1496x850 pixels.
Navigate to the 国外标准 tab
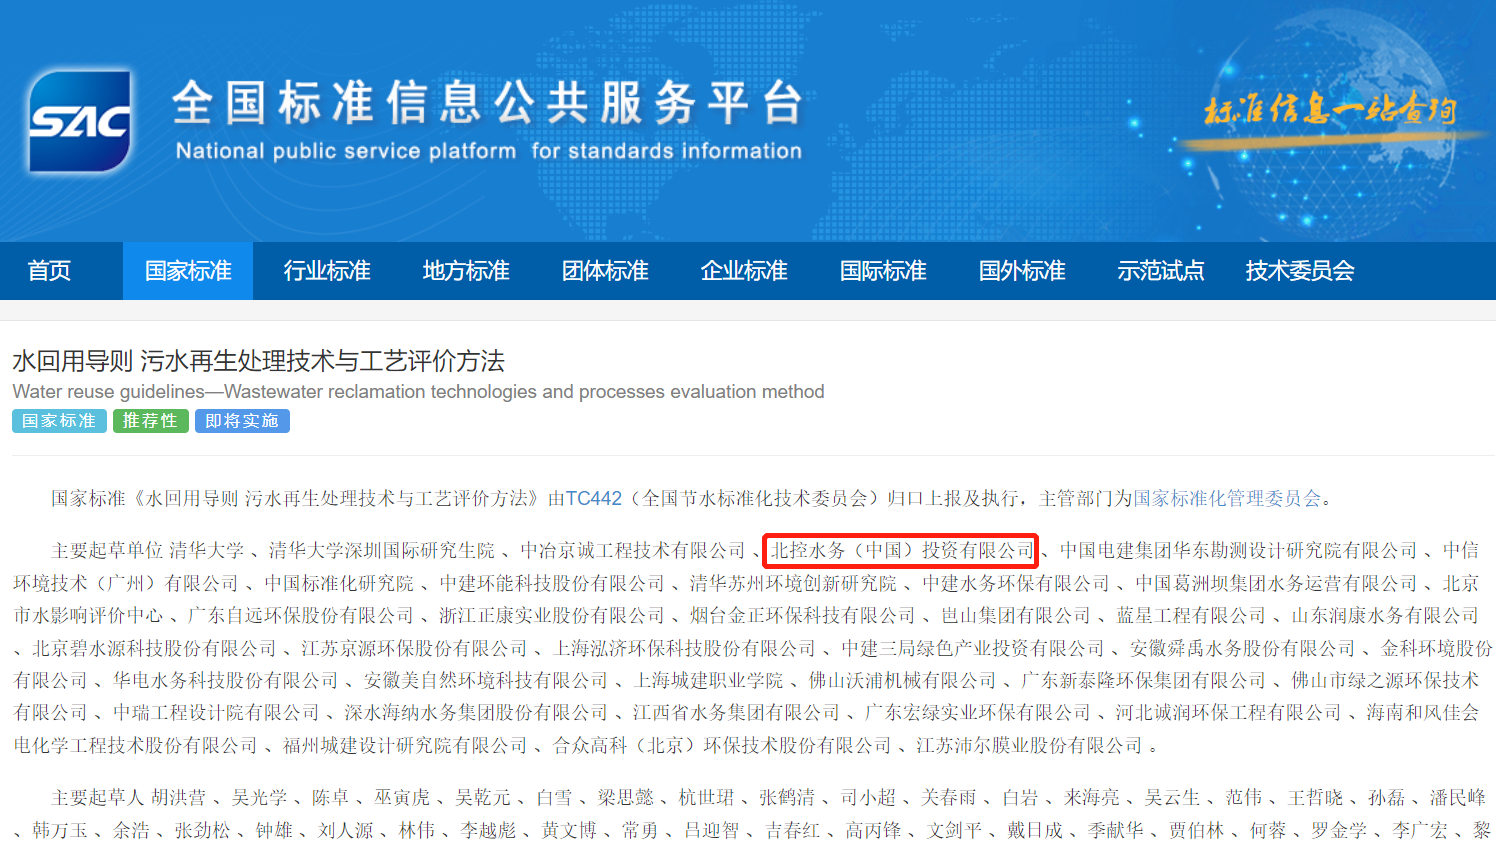point(1022,271)
